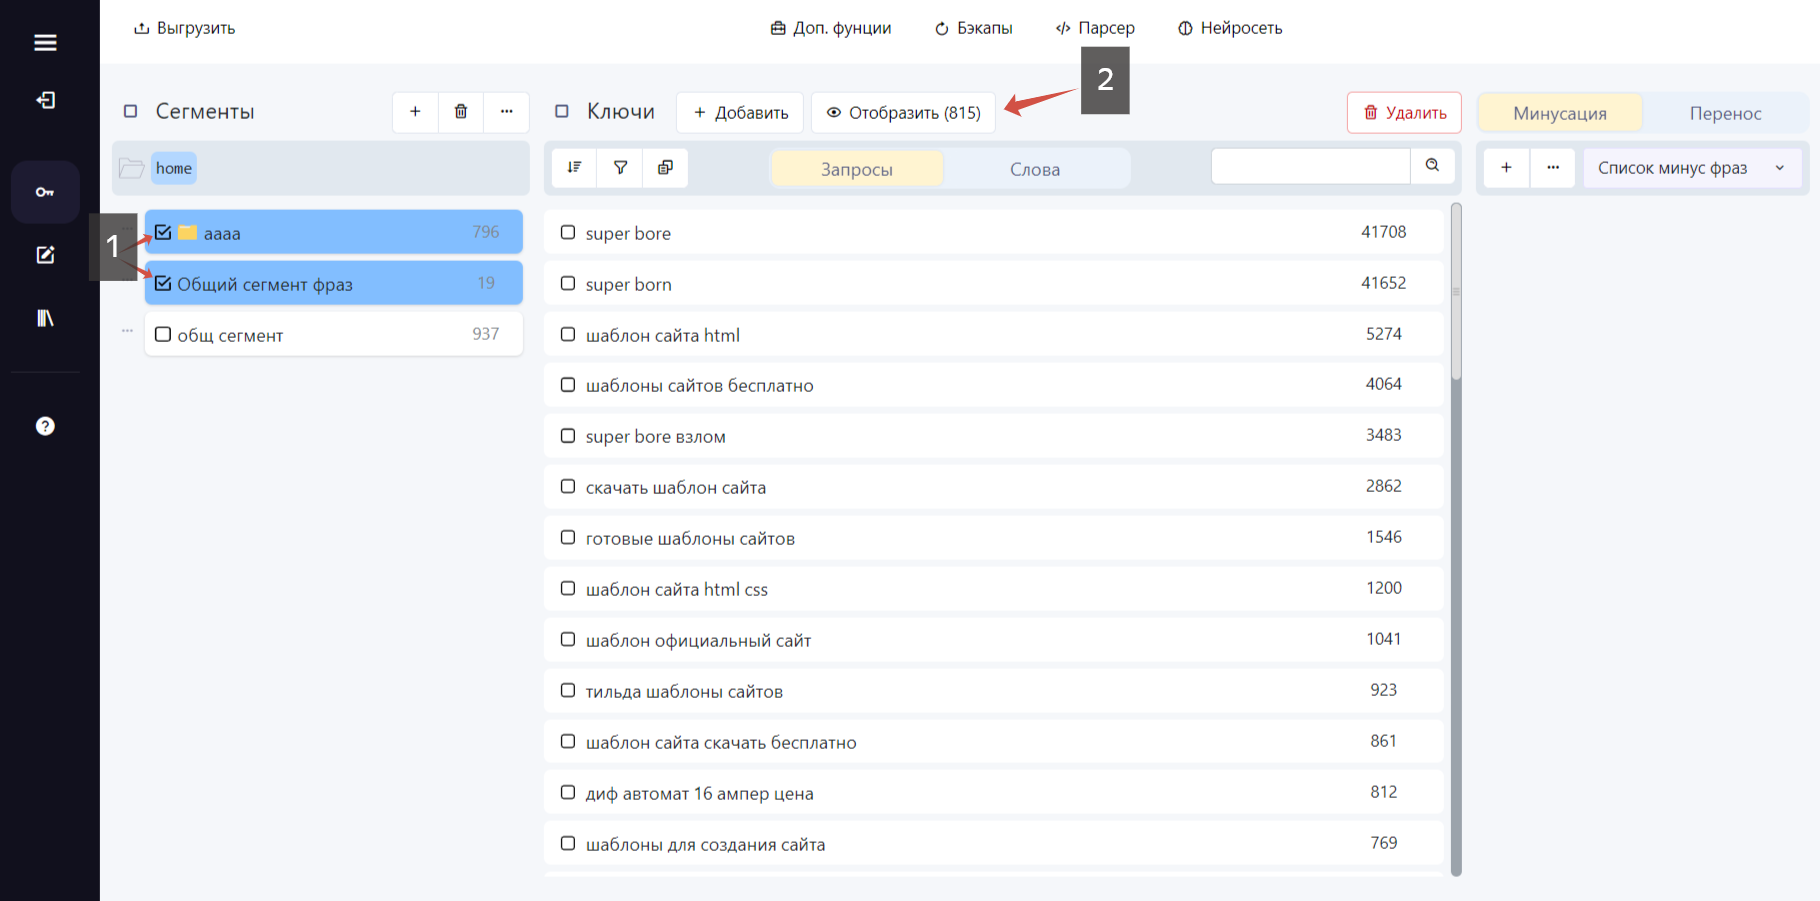The height and width of the screenshot is (901, 1820).
Task: Click the home breadcrumb label
Action: [174, 168]
